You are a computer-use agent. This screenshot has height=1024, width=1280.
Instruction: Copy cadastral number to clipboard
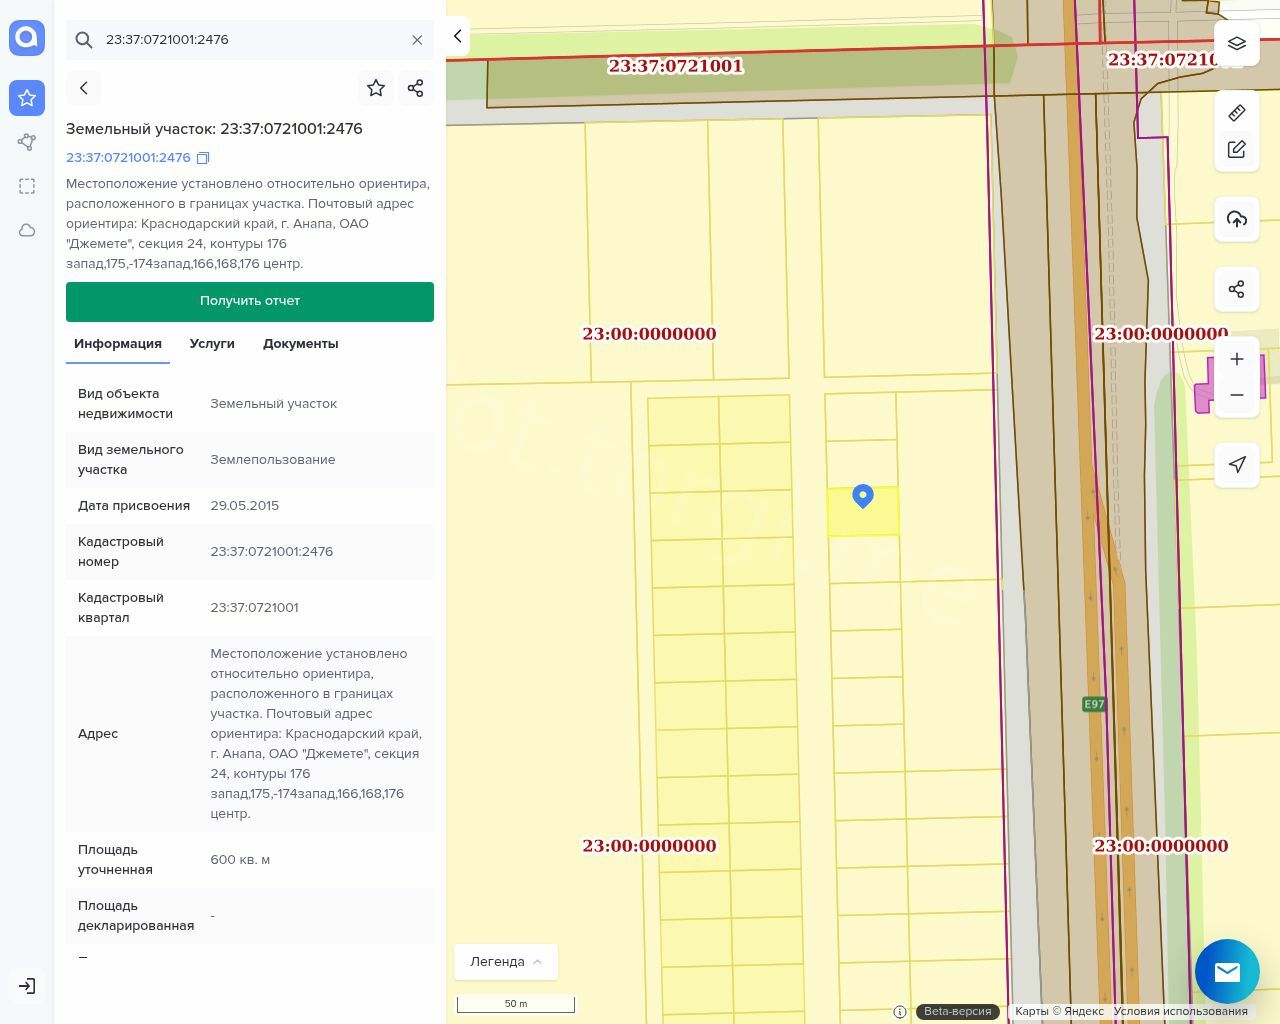pos(203,158)
